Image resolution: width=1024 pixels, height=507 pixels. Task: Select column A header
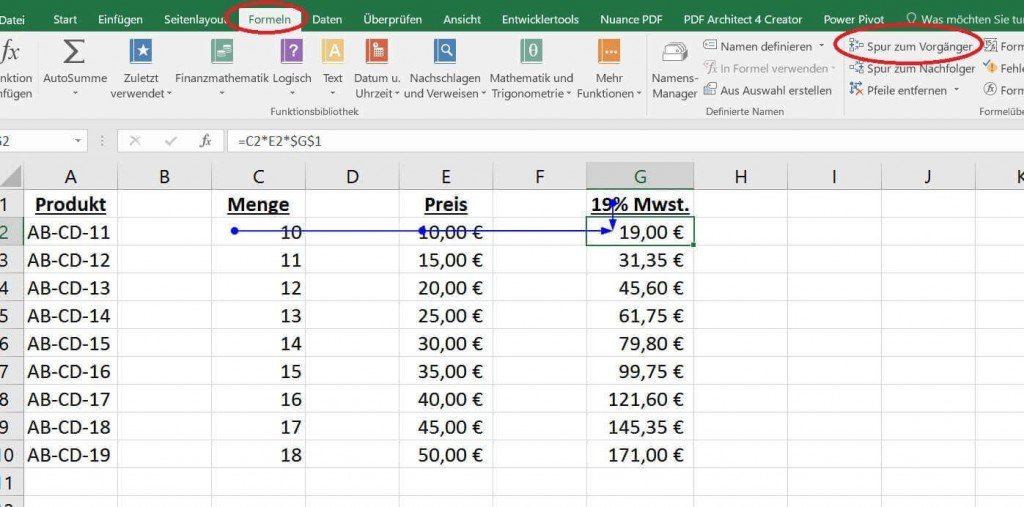(71, 176)
